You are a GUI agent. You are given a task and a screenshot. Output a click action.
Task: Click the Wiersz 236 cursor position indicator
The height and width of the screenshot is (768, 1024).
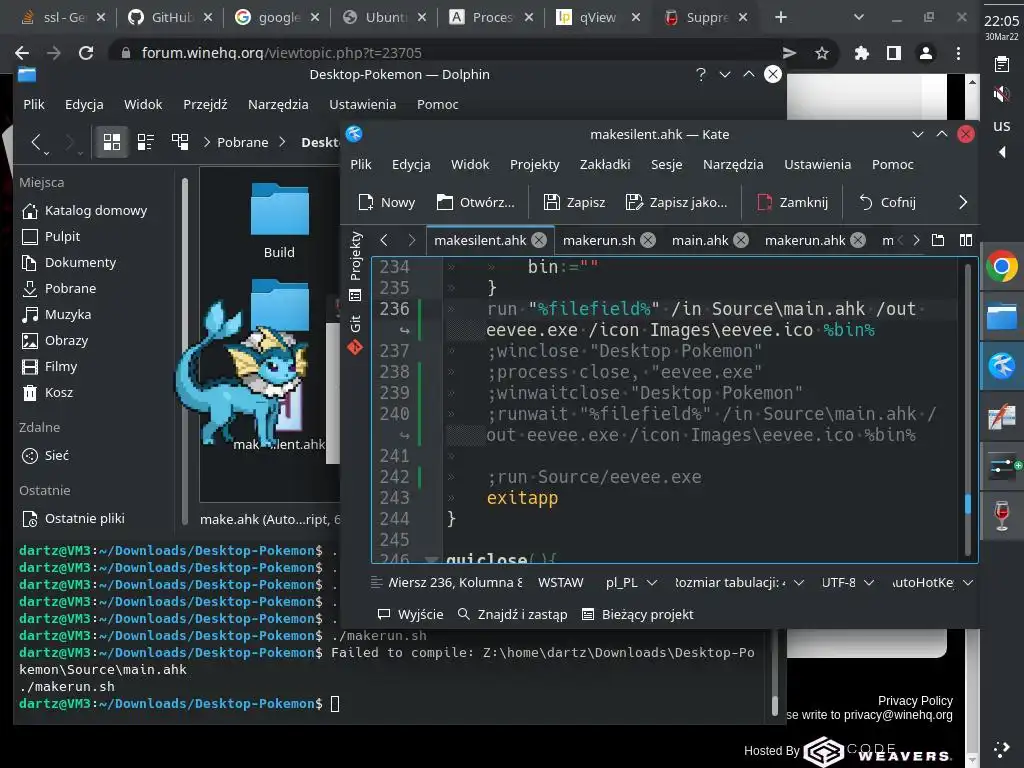coord(455,583)
